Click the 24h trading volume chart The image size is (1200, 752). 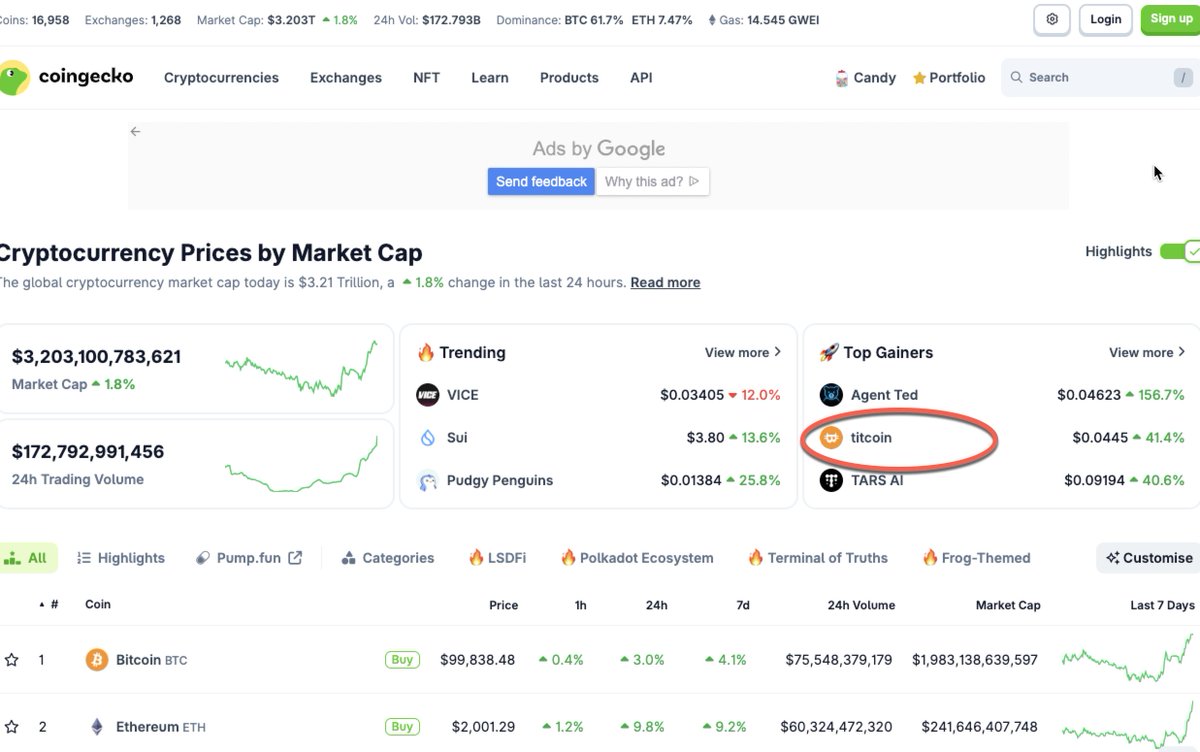click(301, 464)
